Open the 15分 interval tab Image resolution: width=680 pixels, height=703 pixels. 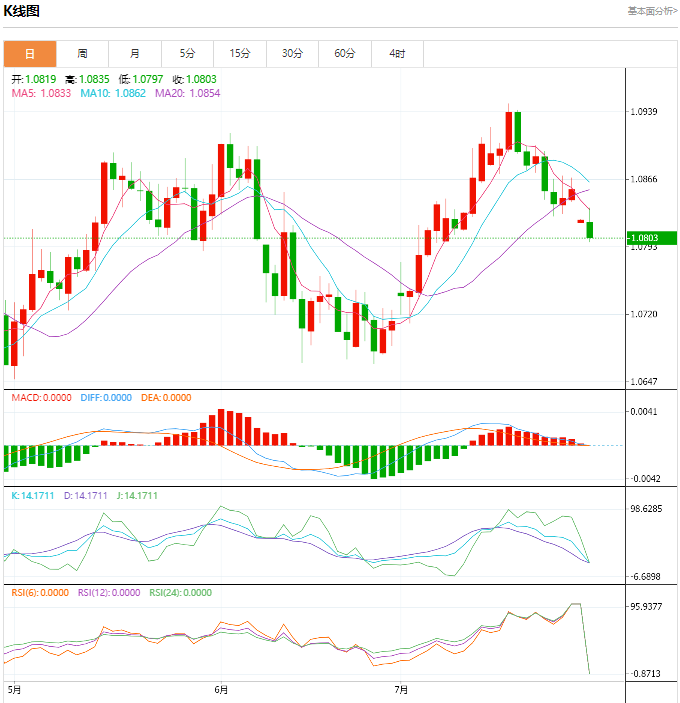point(240,53)
